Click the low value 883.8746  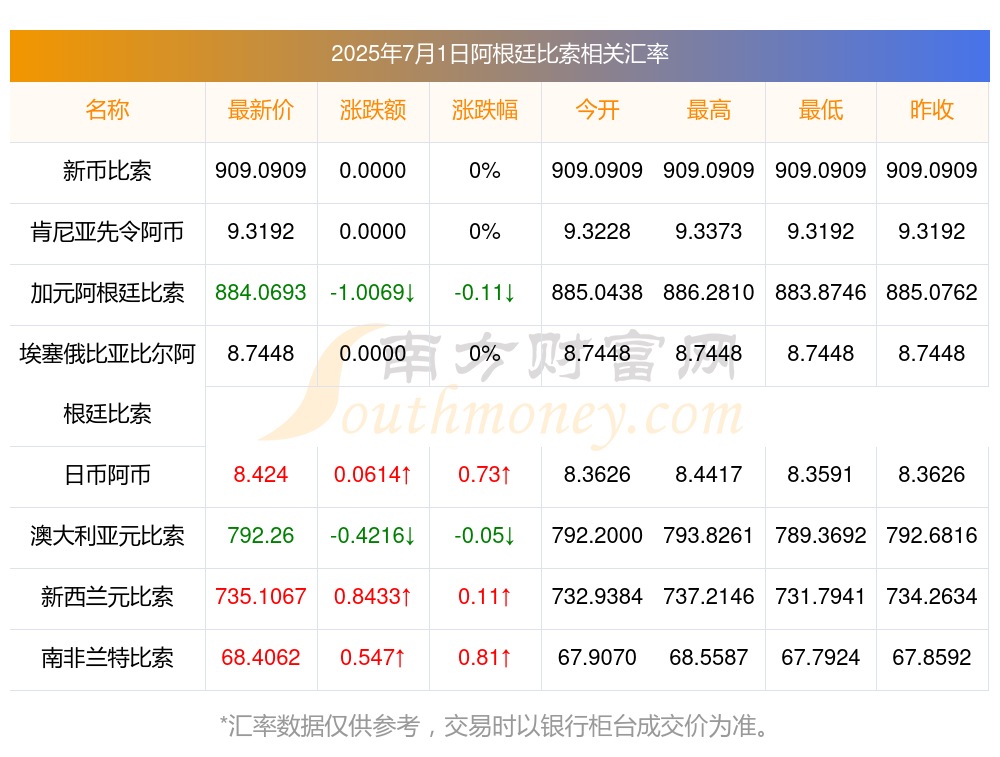(821, 293)
